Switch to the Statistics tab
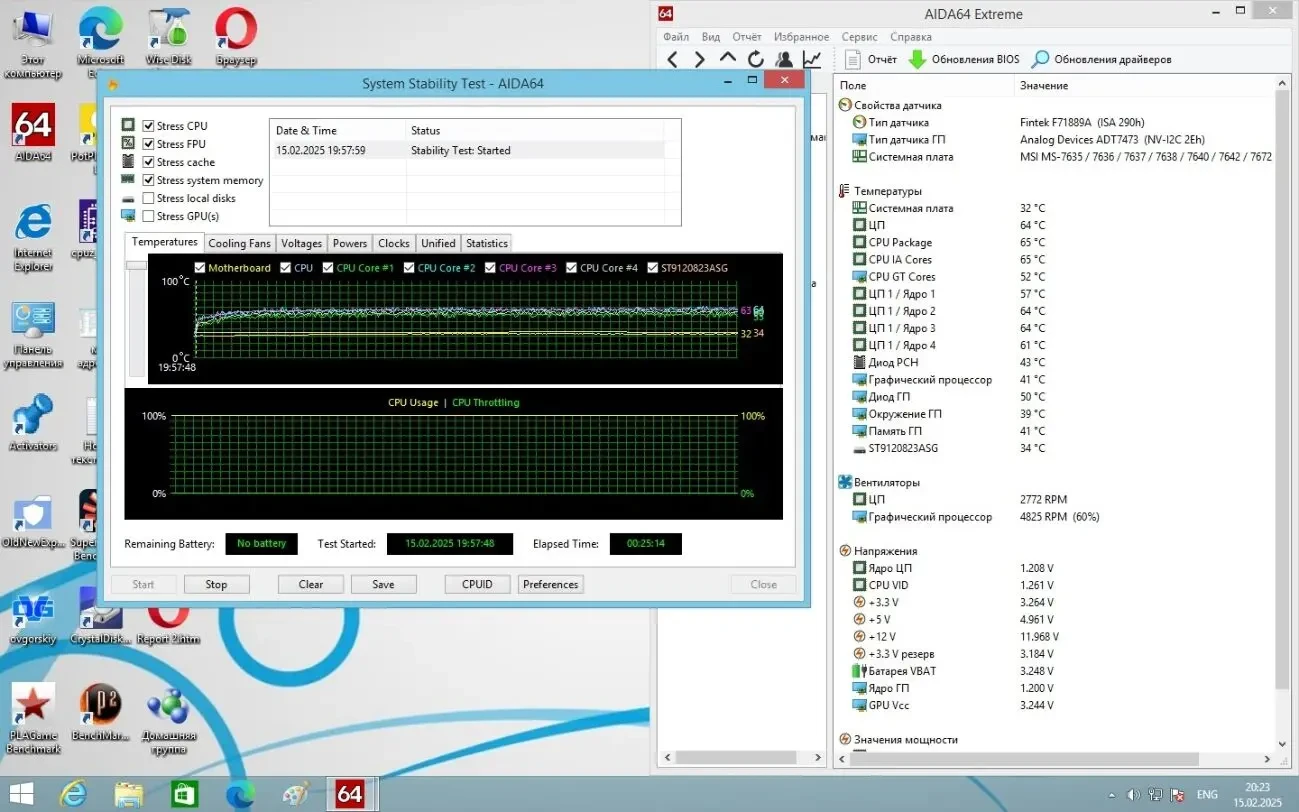 [487, 243]
